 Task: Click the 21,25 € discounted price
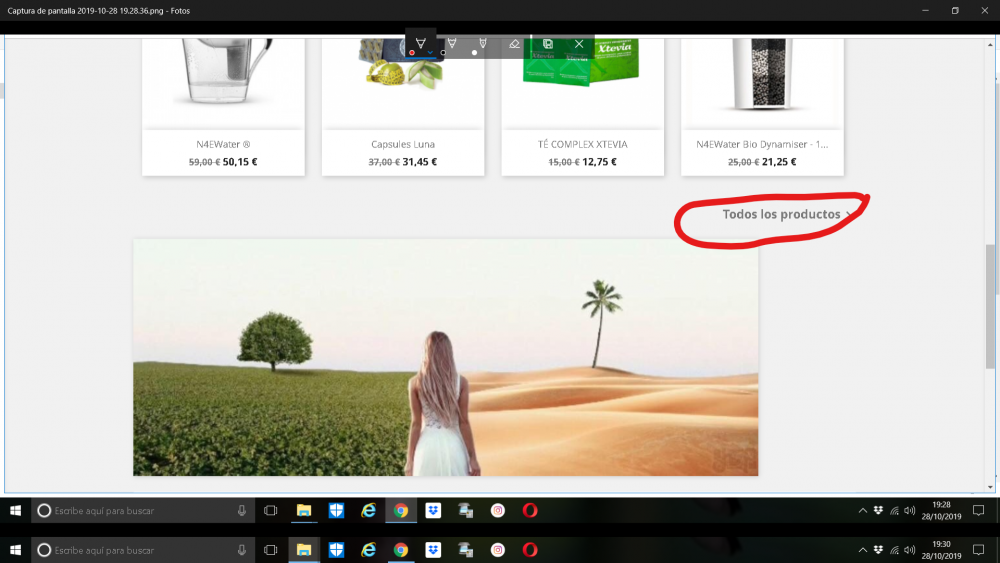[x=779, y=162]
